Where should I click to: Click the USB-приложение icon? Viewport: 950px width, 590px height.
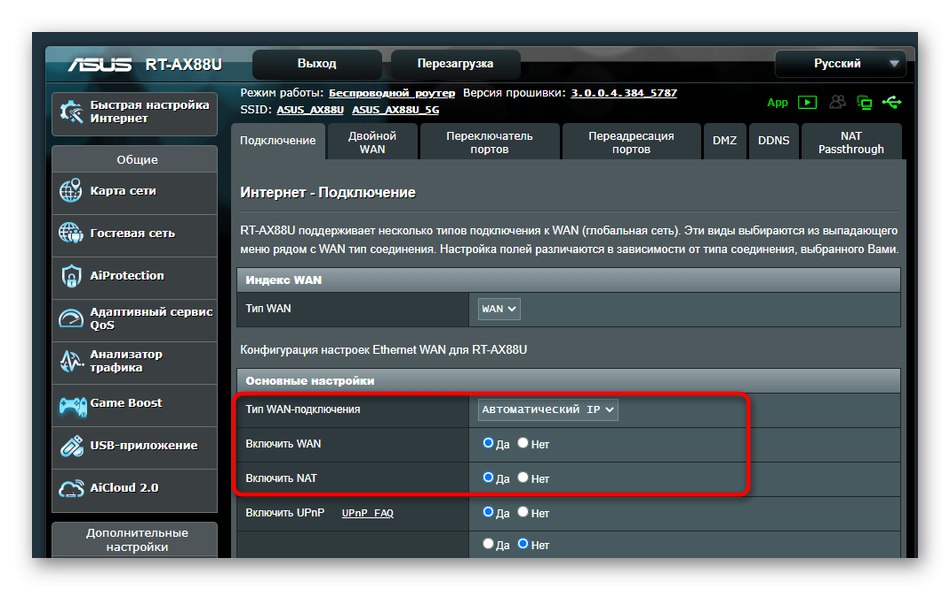[71, 446]
